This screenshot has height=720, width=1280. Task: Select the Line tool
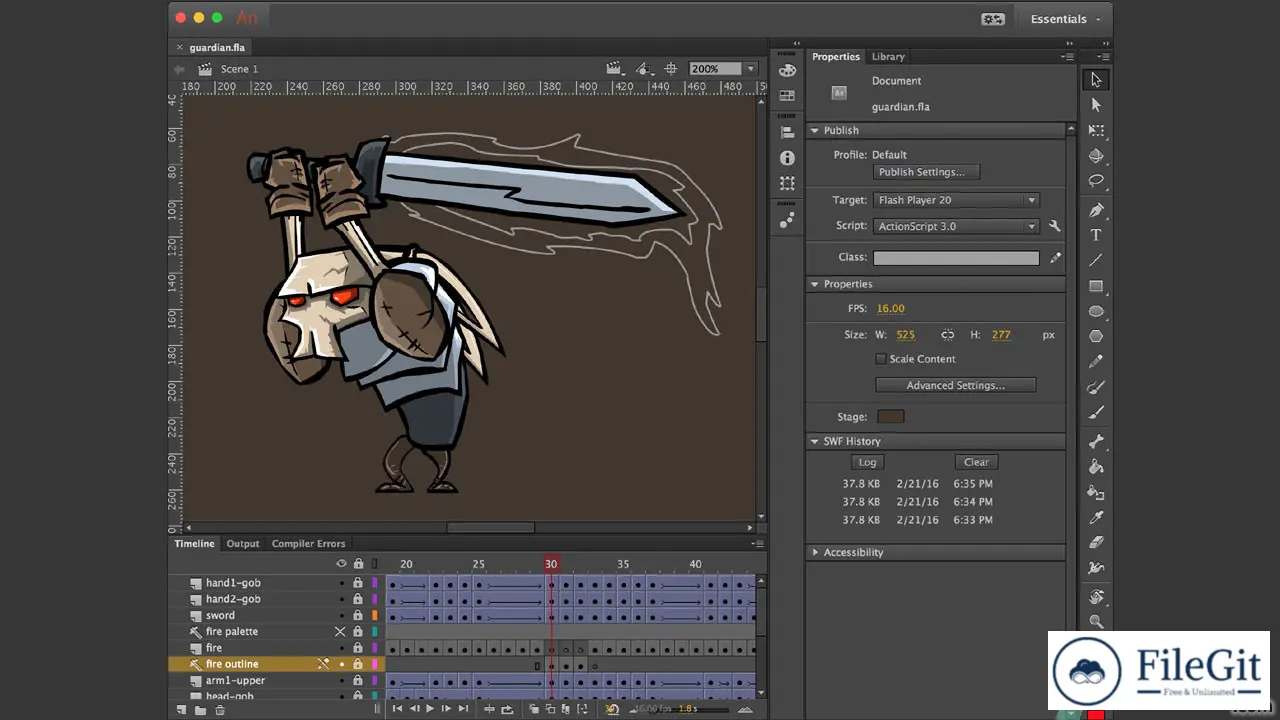[x=1096, y=260]
